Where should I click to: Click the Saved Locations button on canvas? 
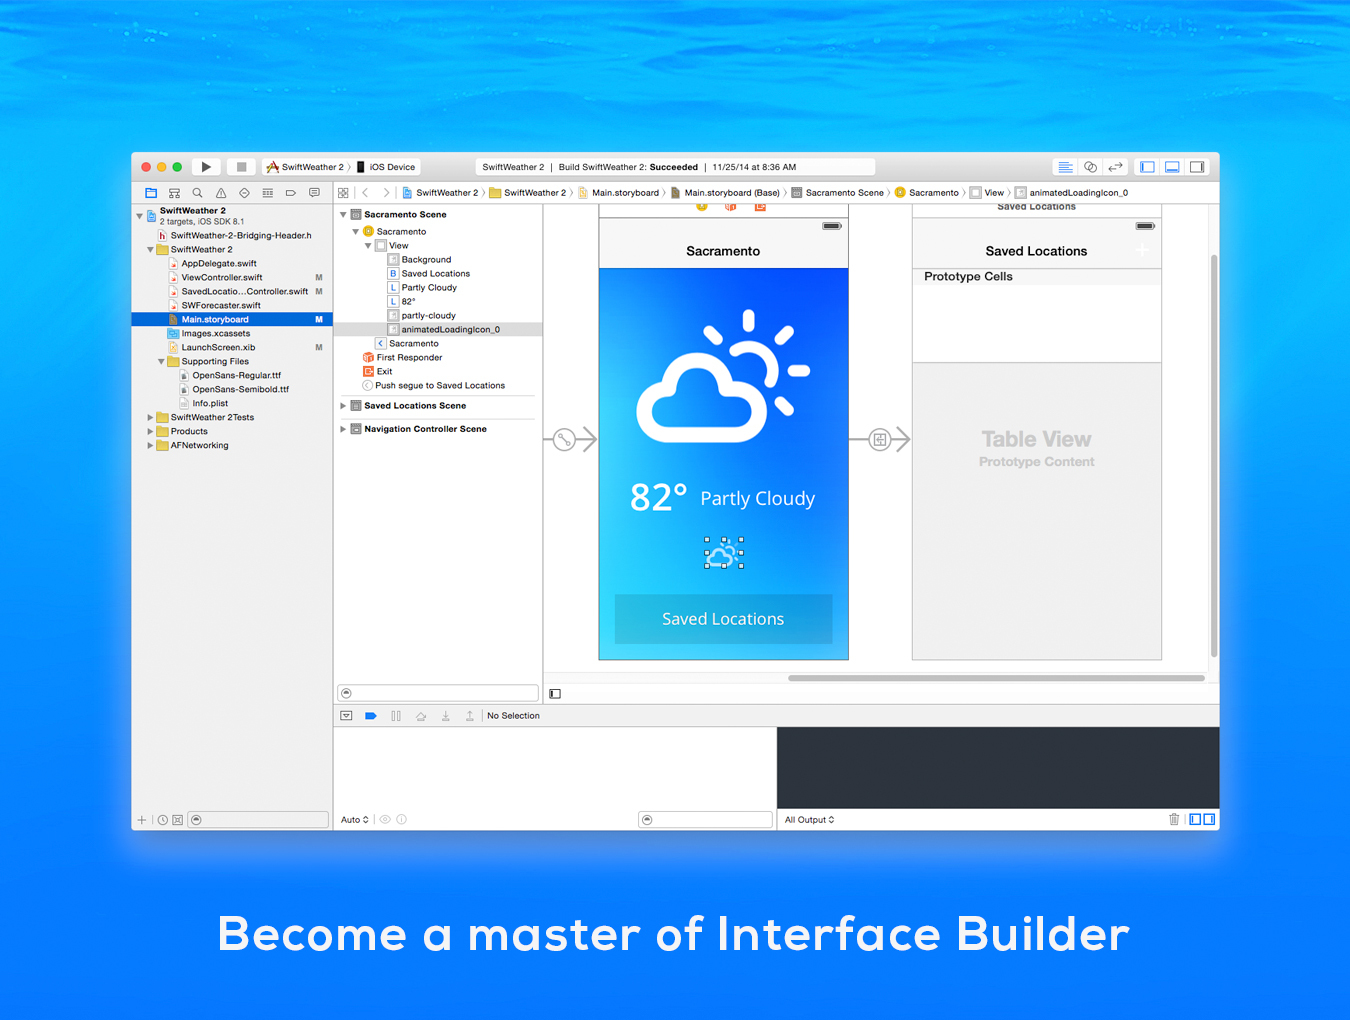[x=723, y=619]
